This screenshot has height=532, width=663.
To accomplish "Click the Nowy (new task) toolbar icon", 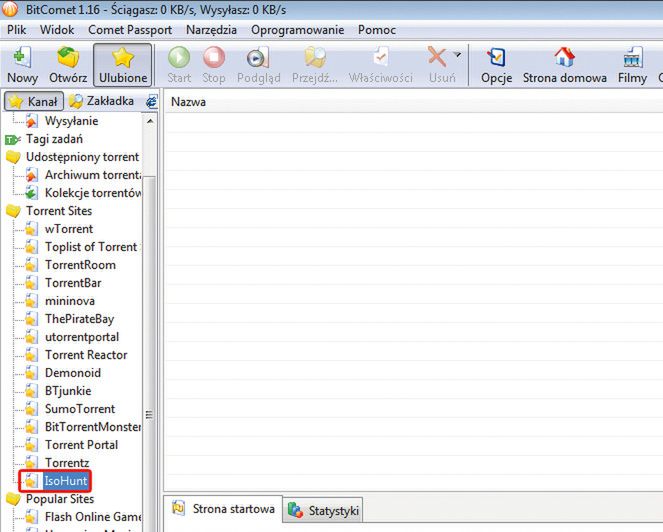I will [x=22, y=58].
